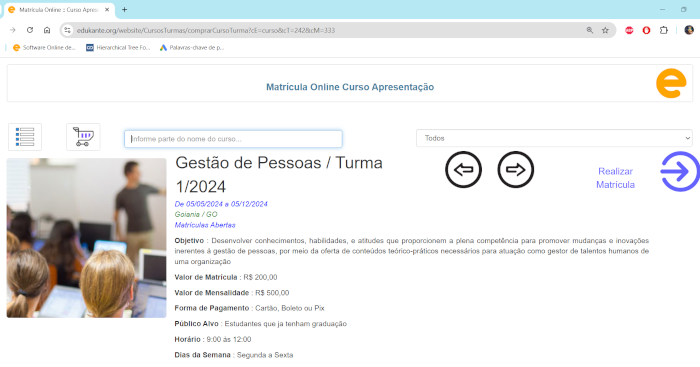This screenshot has height=367, width=700.
Task: Open the user profile avatar
Action: (x=689, y=30)
